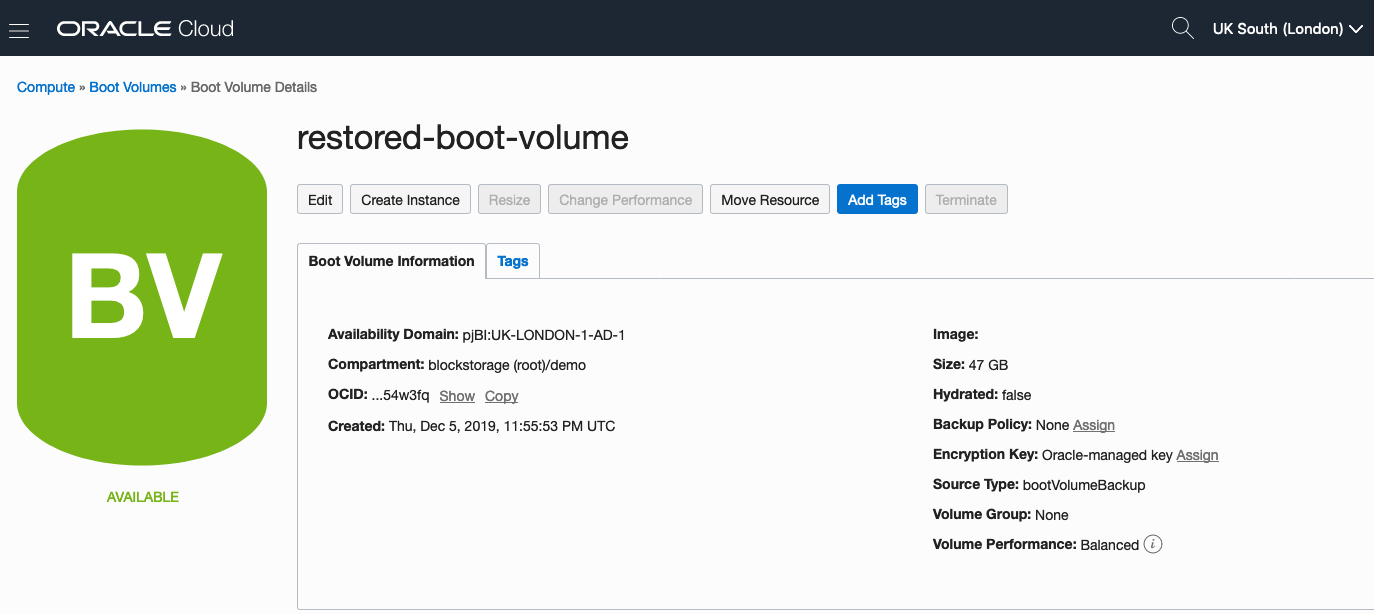1374x614 pixels.
Task: Copy the OCID value
Action: click(x=501, y=396)
